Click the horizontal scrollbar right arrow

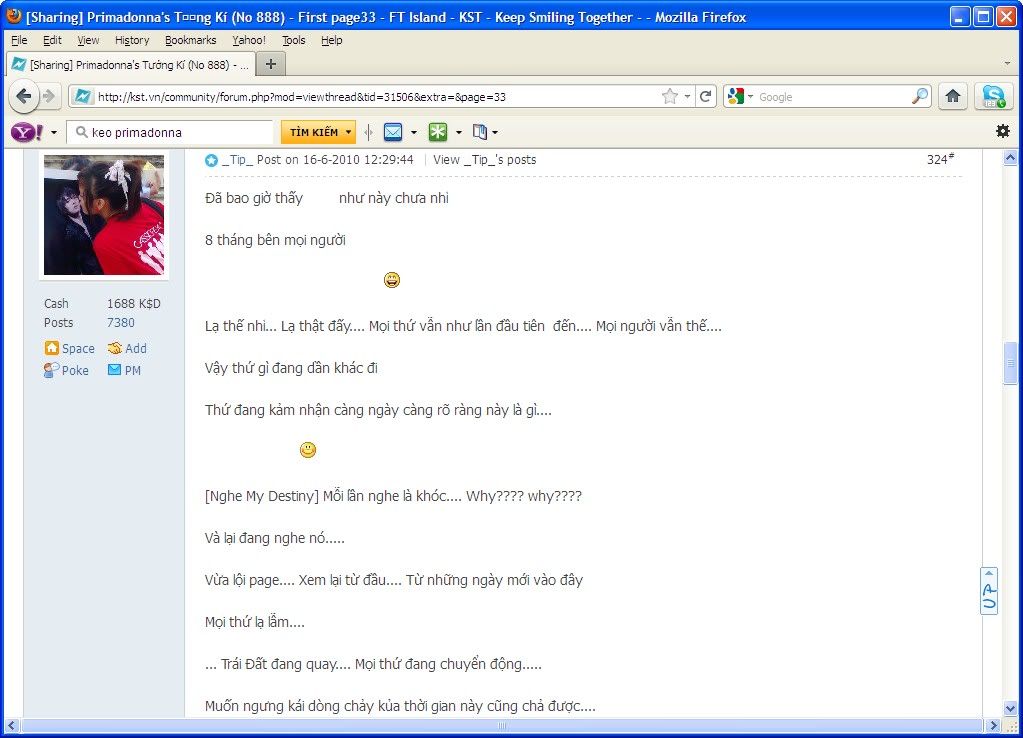pyautogui.click(x=993, y=725)
